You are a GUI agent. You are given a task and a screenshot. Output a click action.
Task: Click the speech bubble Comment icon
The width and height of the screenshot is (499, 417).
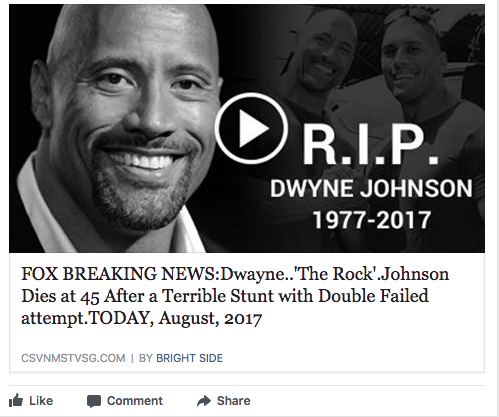pos(94,401)
